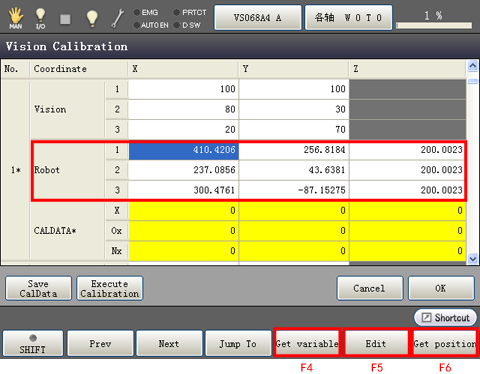Image resolution: width=480 pixels, height=374 pixels.
Task: Run Execute Calibration
Action: 110,288
